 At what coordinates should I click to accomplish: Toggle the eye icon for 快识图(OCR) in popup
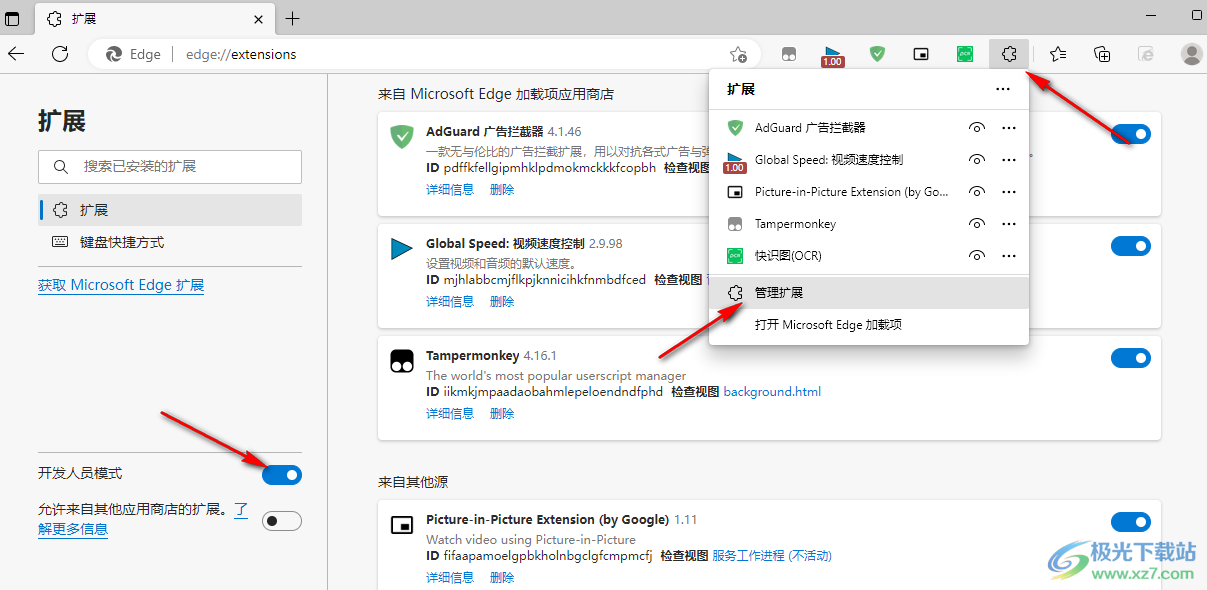click(x=978, y=256)
